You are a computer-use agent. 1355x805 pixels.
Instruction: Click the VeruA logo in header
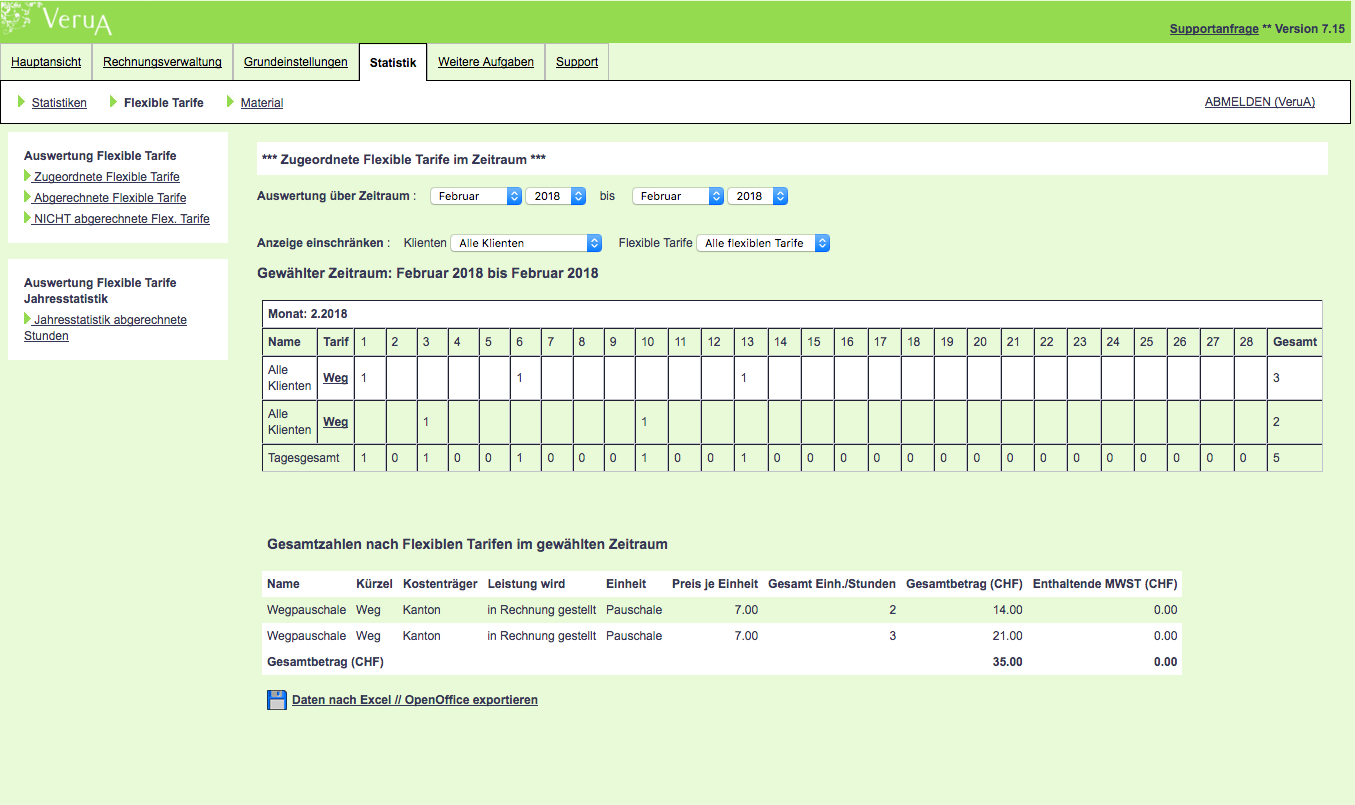pyautogui.click(x=75, y=19)
